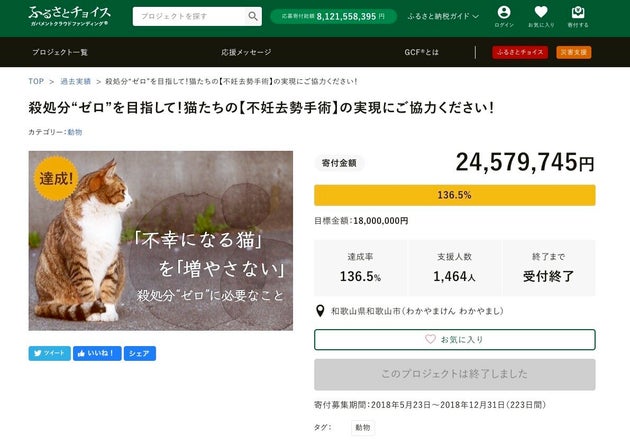Click the TOP breadcrumb link

click(36, 81)
